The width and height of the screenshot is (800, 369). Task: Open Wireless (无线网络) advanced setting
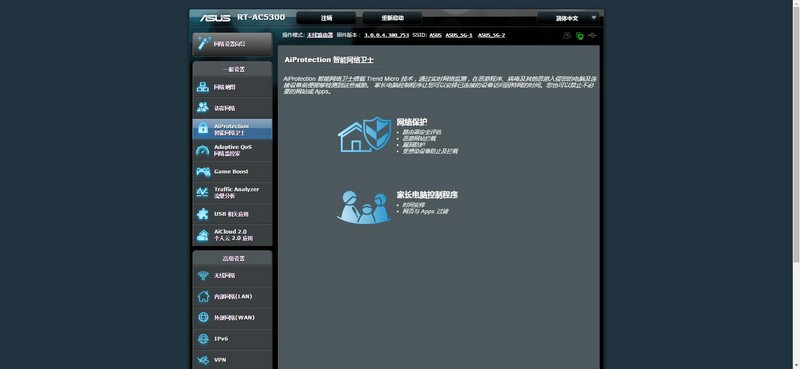tap(232, 276)
